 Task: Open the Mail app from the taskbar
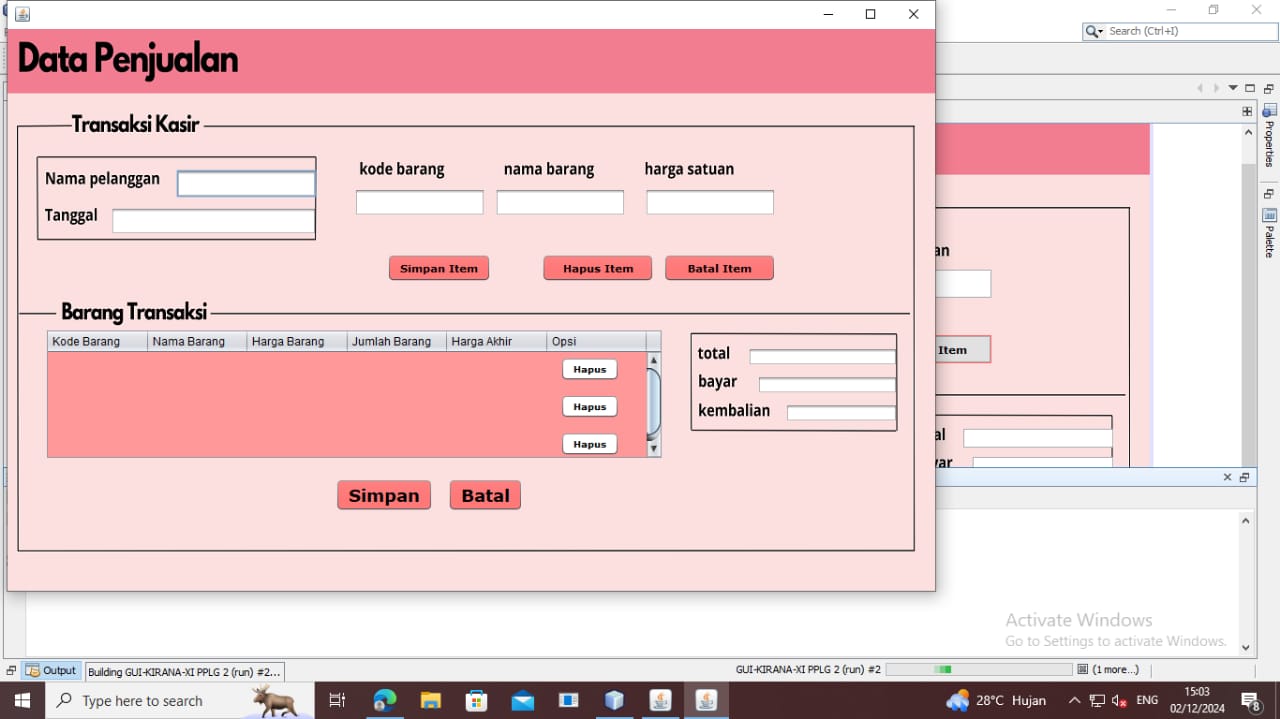[x=523, y=700]
